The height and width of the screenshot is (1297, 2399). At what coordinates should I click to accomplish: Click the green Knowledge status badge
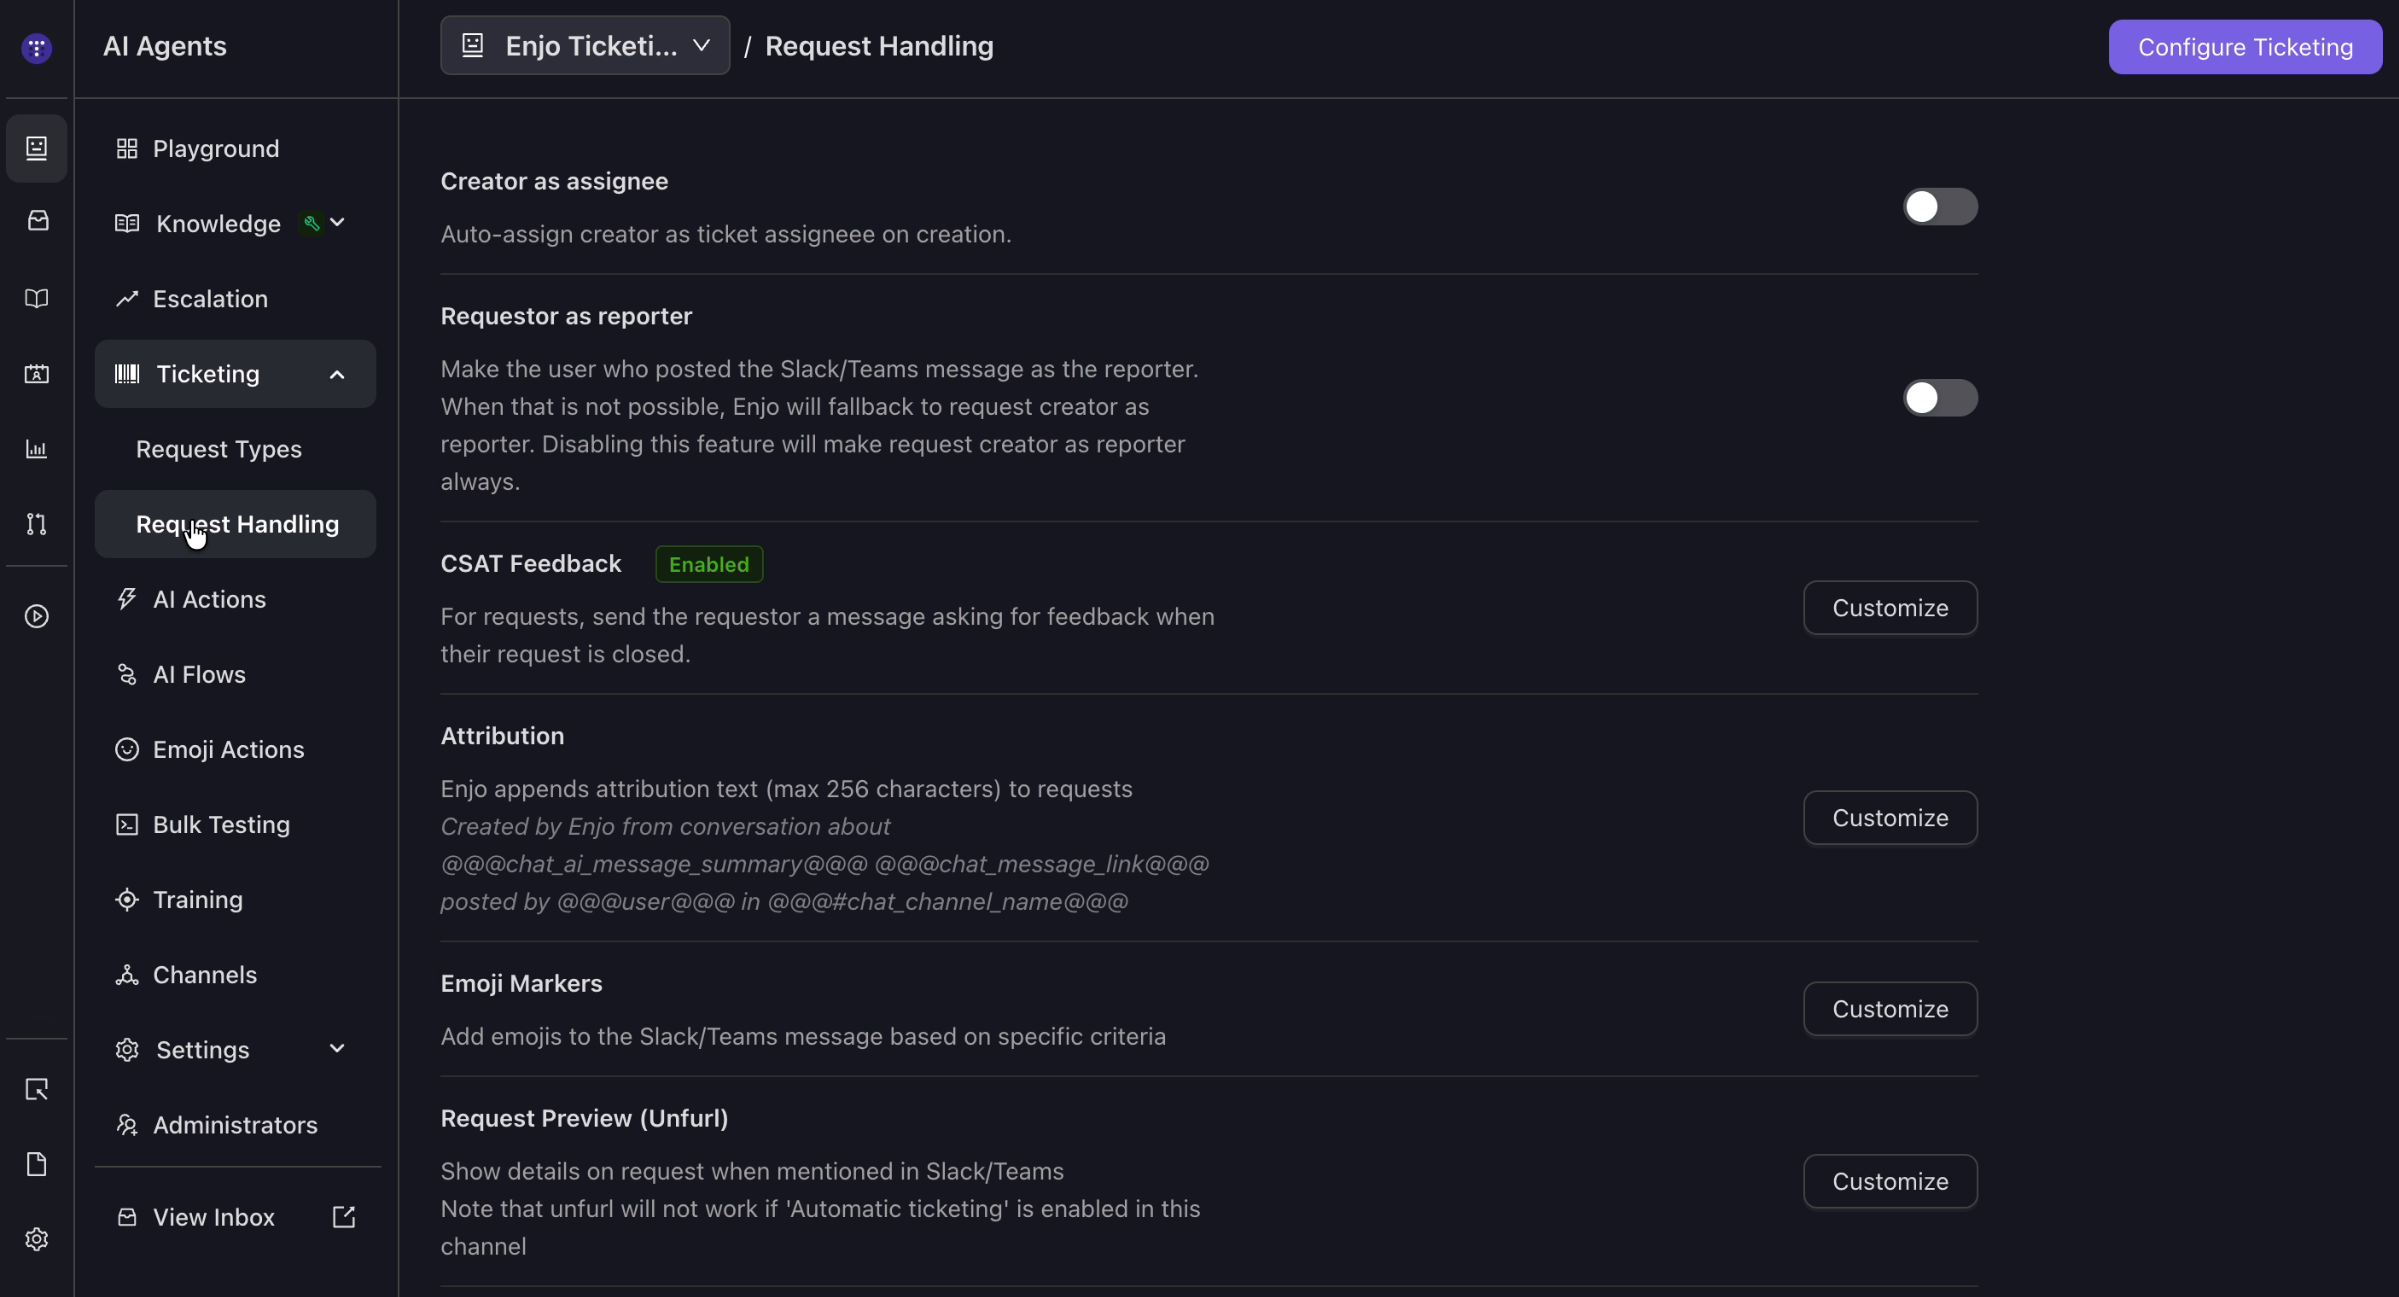click(x=312, y=223)
